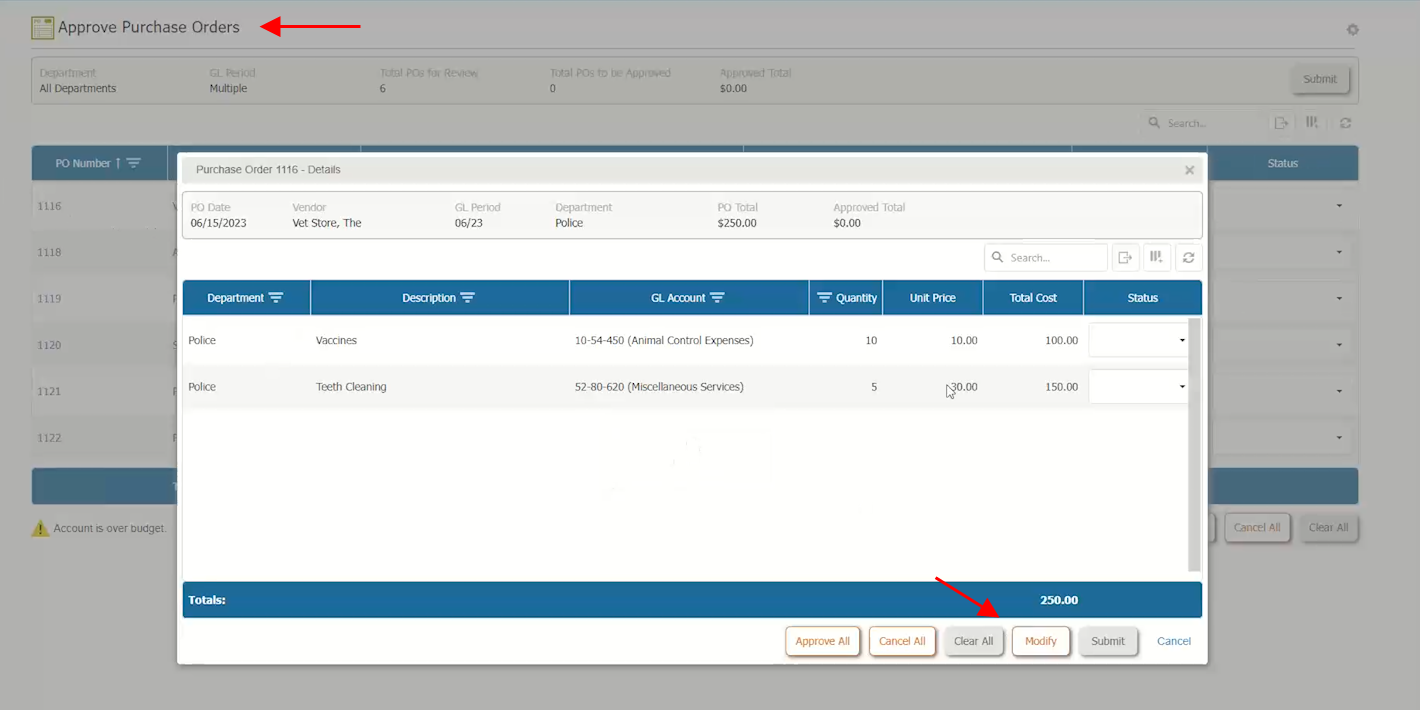This screenshot has width=1420, height=710.
Task: Click the Modify button
Action: click(1041, 641)
